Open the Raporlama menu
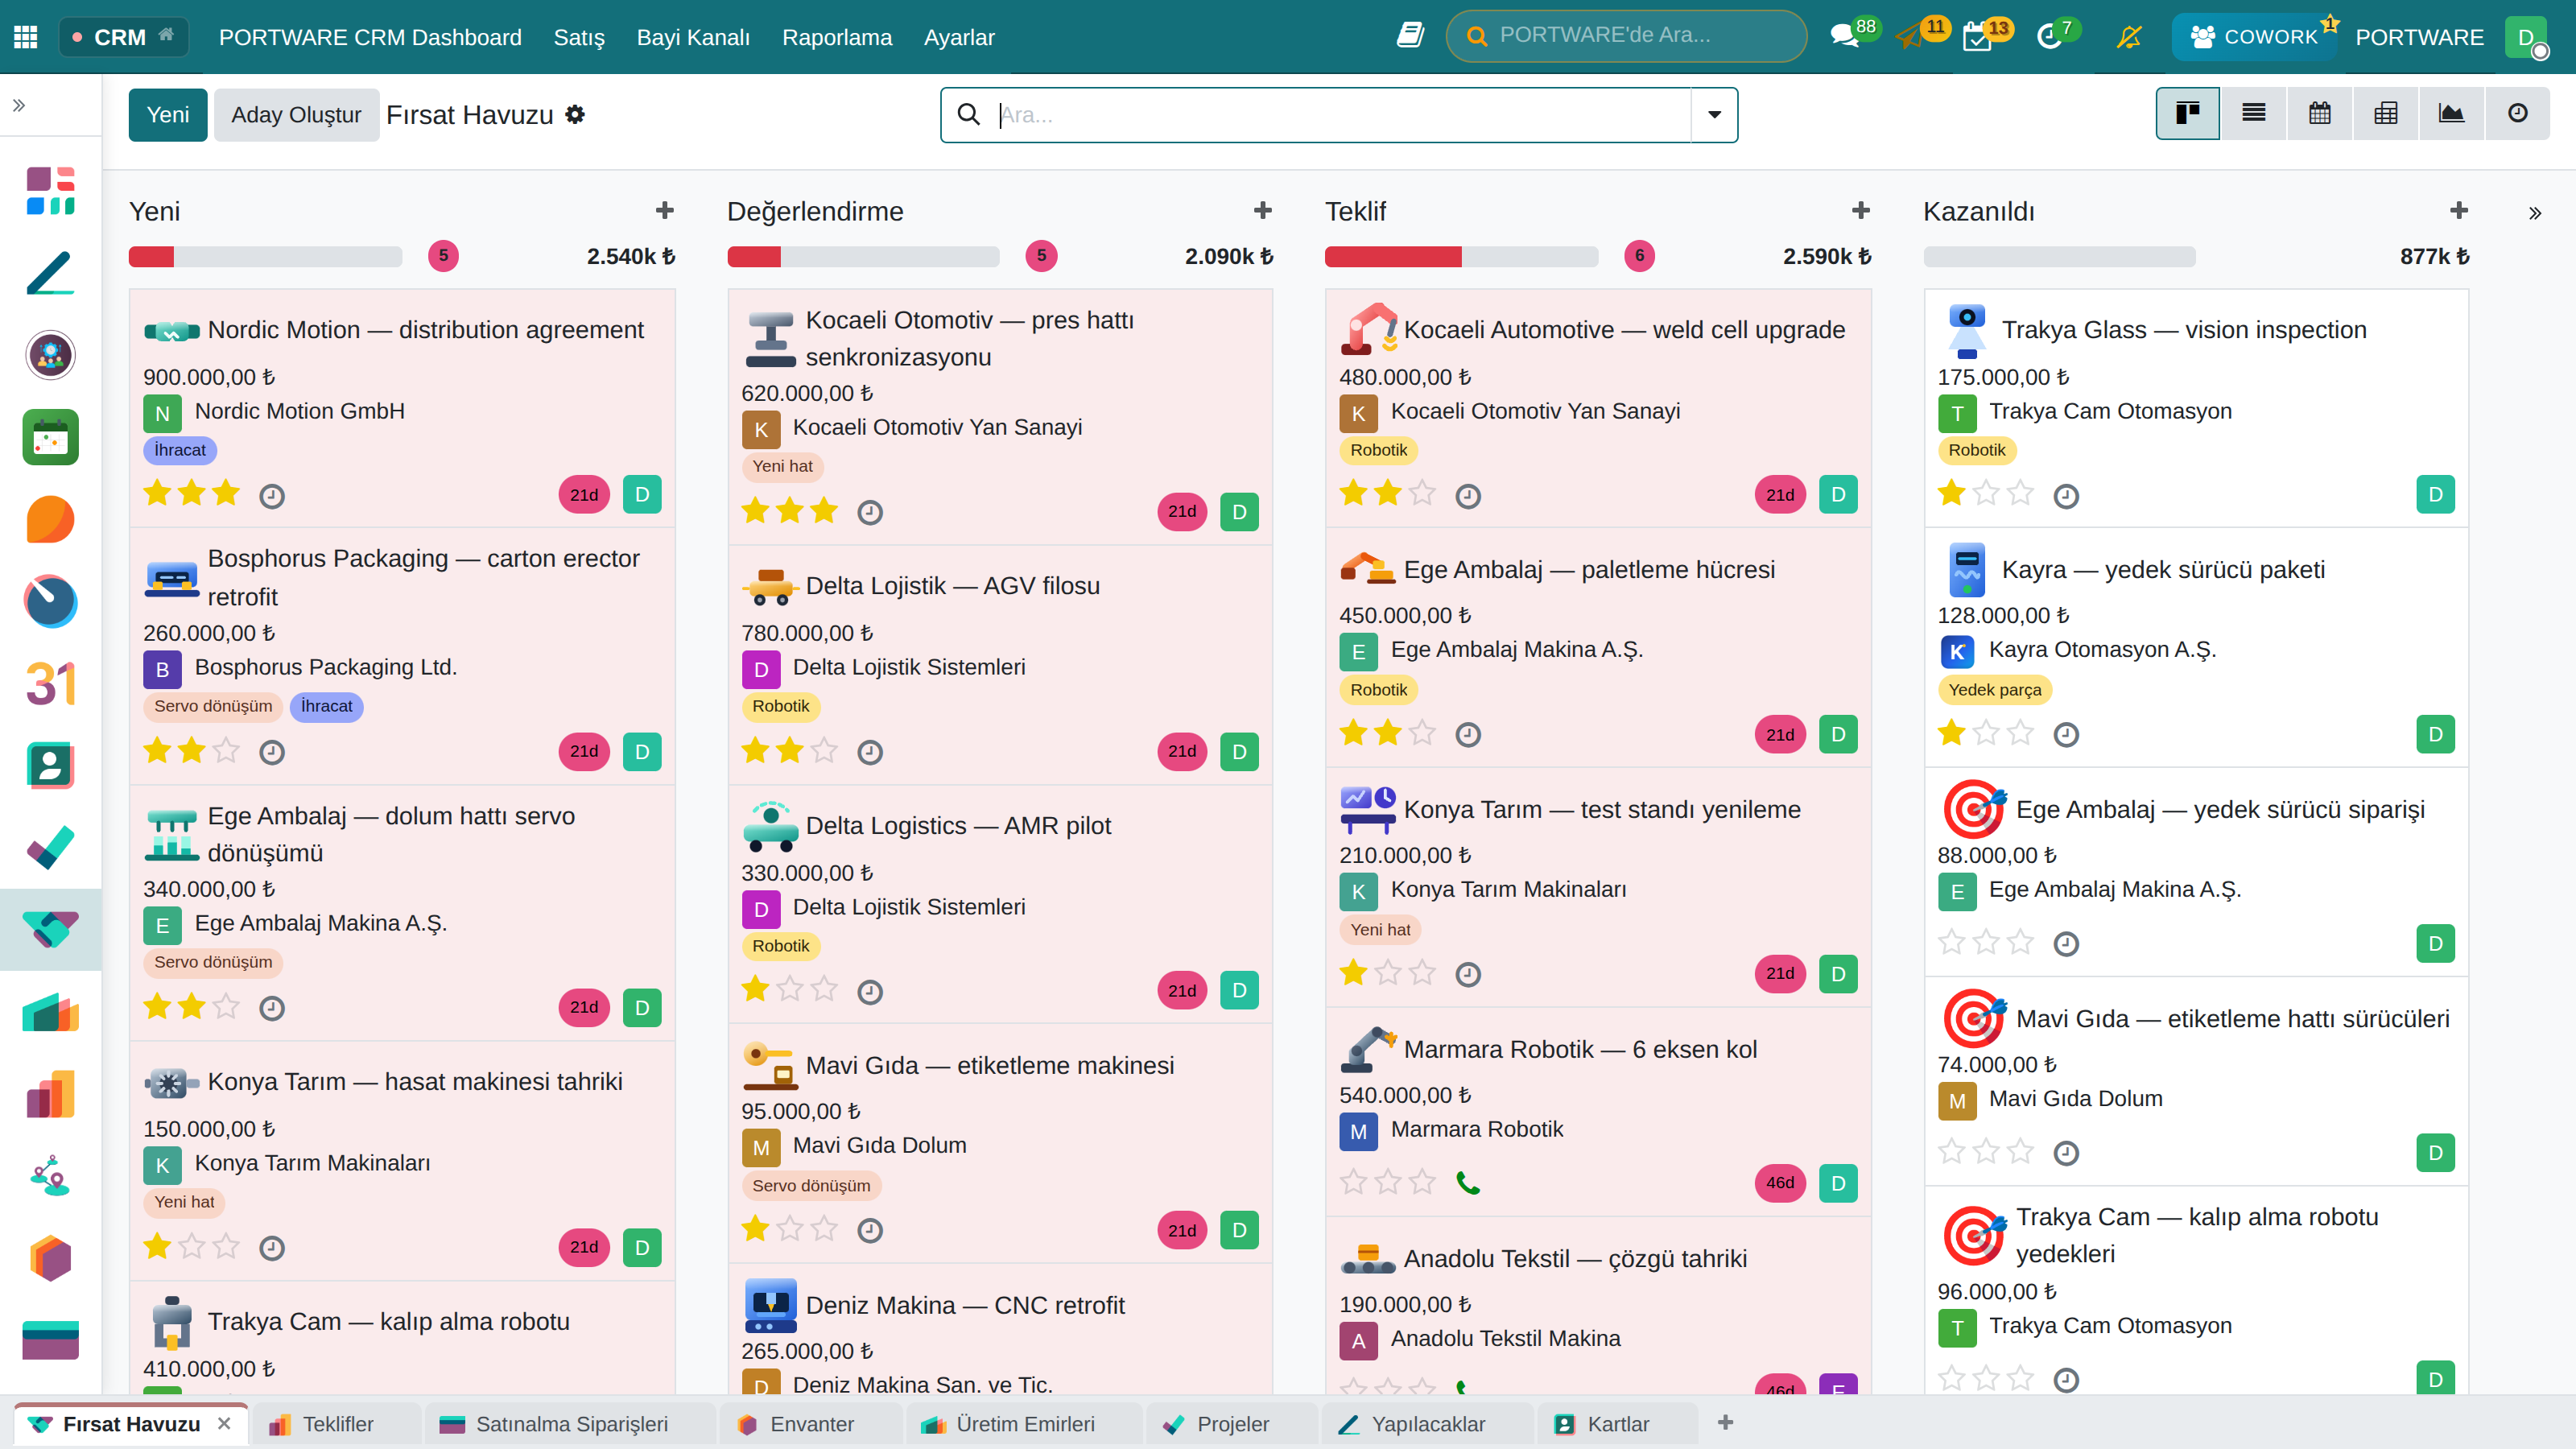This screenshot has height=1449, width=2576. click(836, 37)
